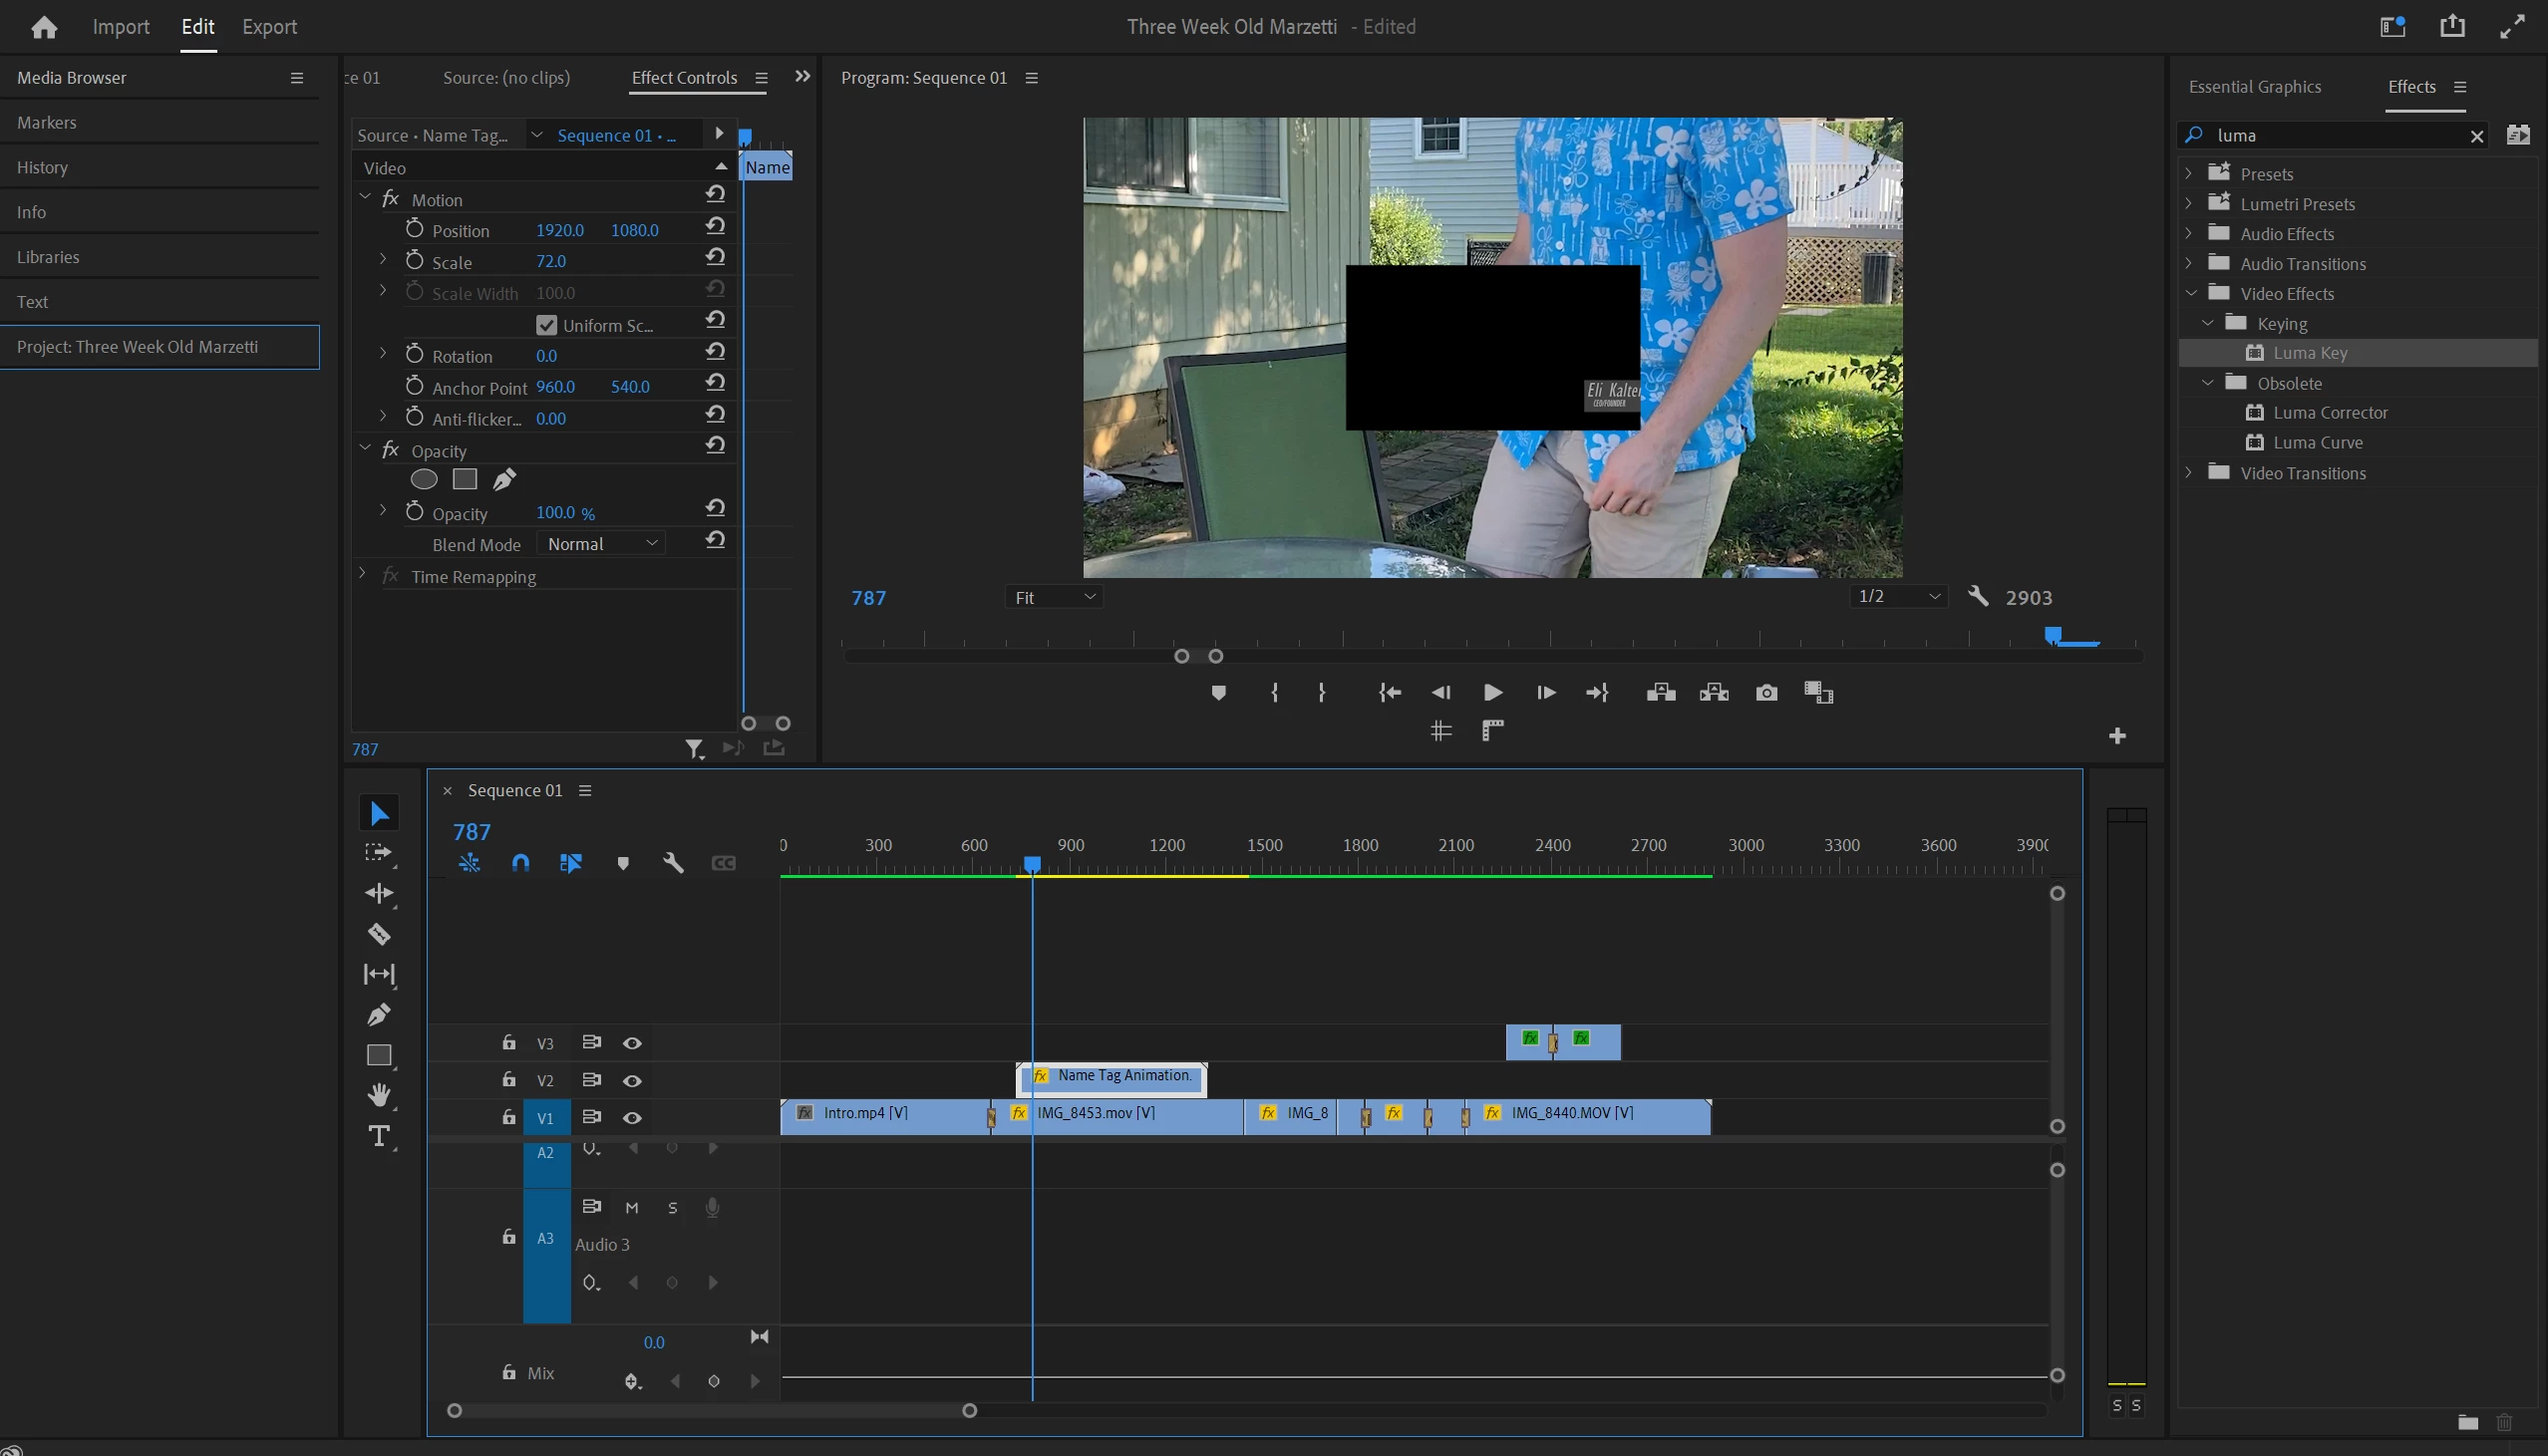Expand the Video Transitions folder
2548x1456 pixels.
click(x=2189, y=473)
